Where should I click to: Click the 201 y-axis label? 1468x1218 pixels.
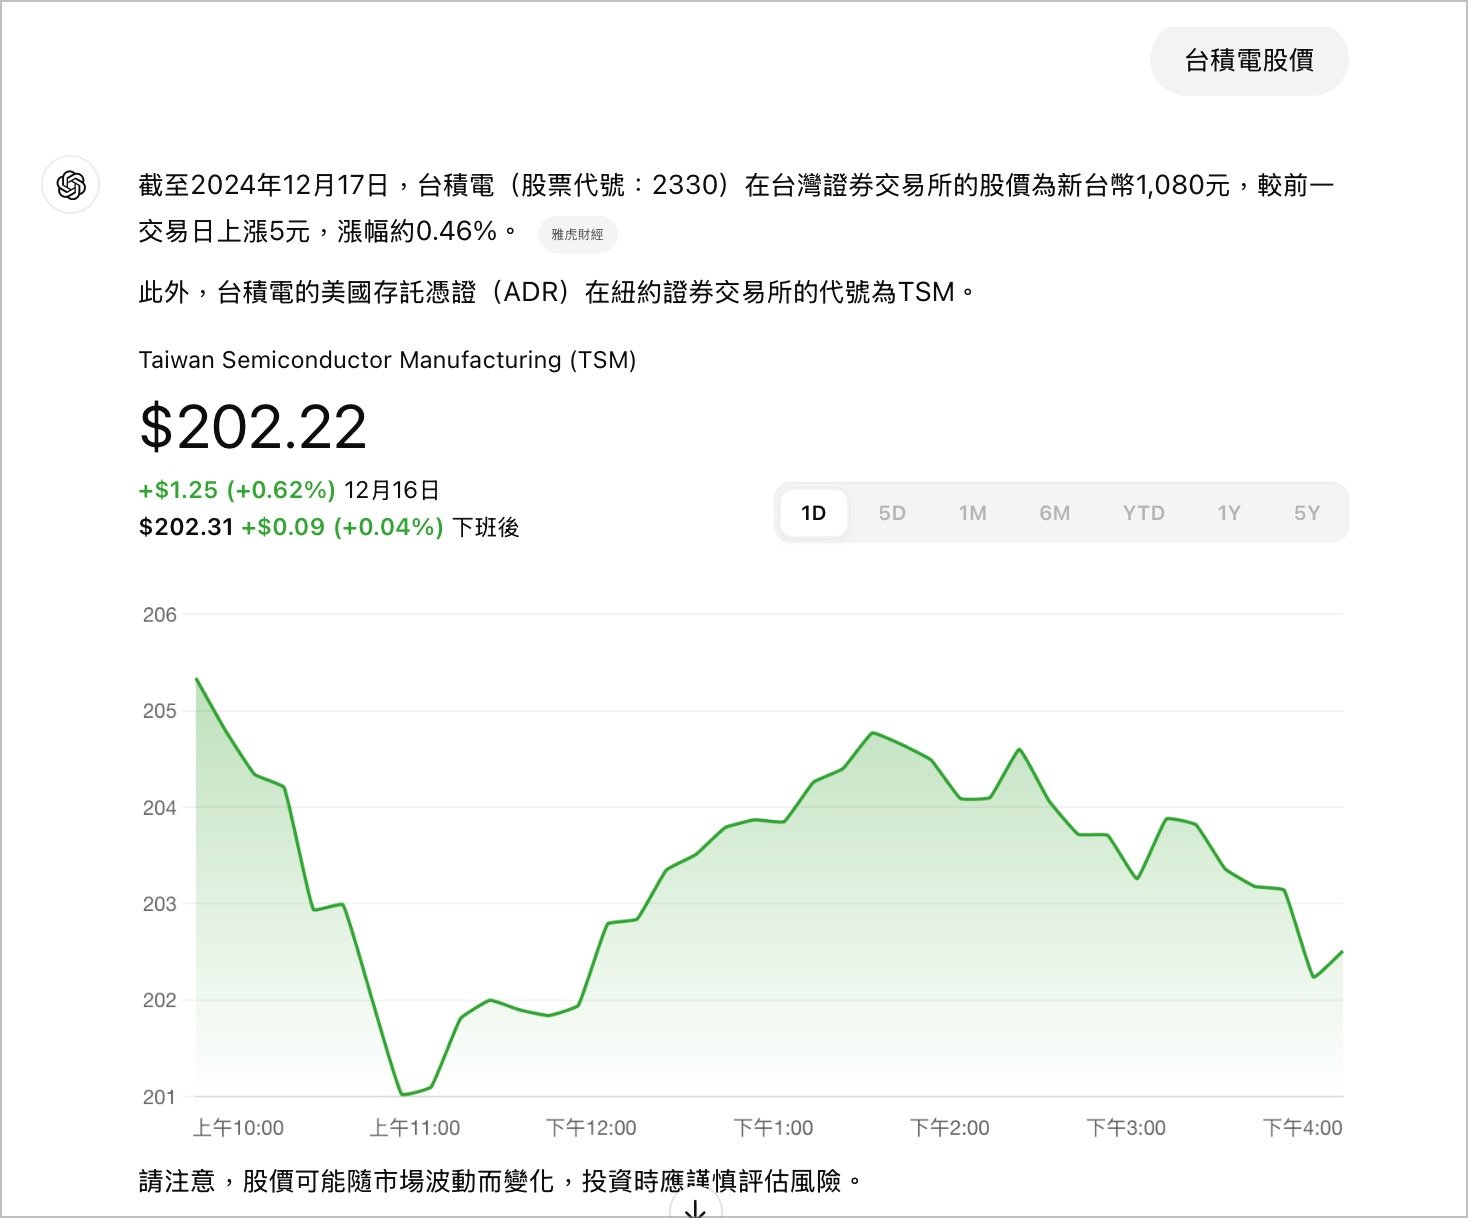(160, 1097)
